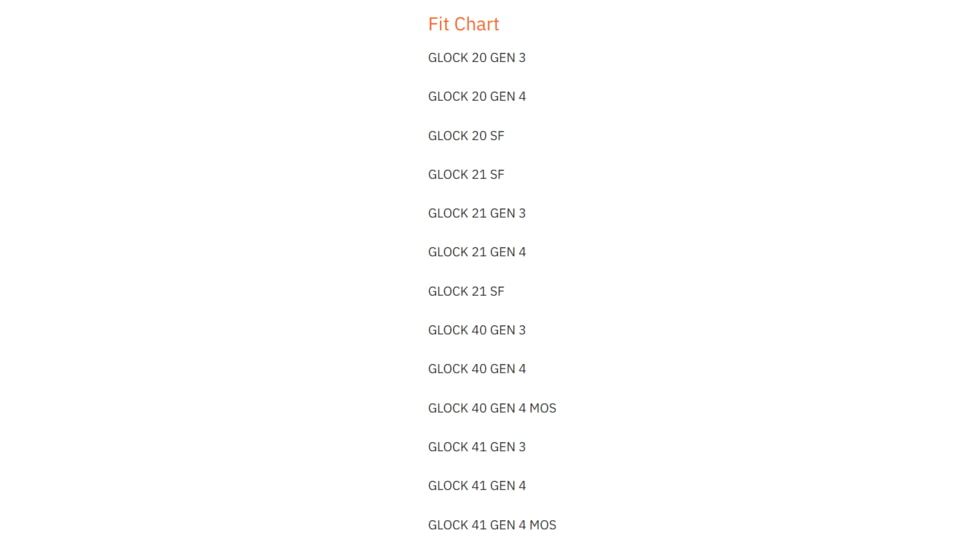Select the GLOCK 41 GEN 4 MOS line
Image resolution: width=978 pixels, height=550 pixels.
click(x=491, y=526)
